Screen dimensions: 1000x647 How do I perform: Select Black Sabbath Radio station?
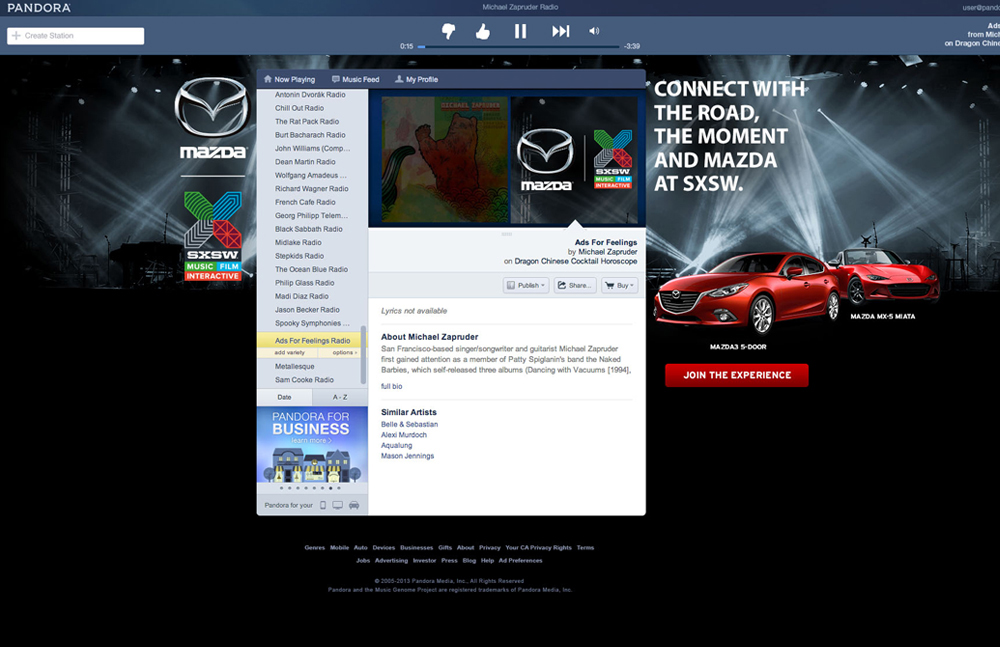coord(309,228)
